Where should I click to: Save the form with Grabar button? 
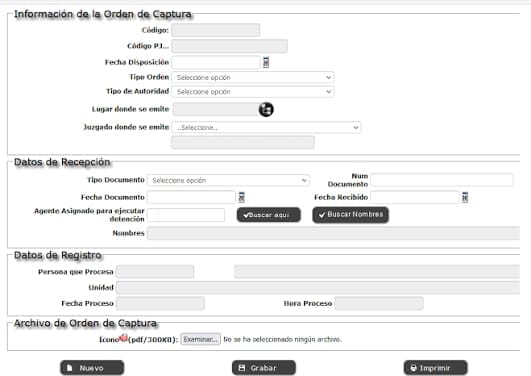(264, 368)
